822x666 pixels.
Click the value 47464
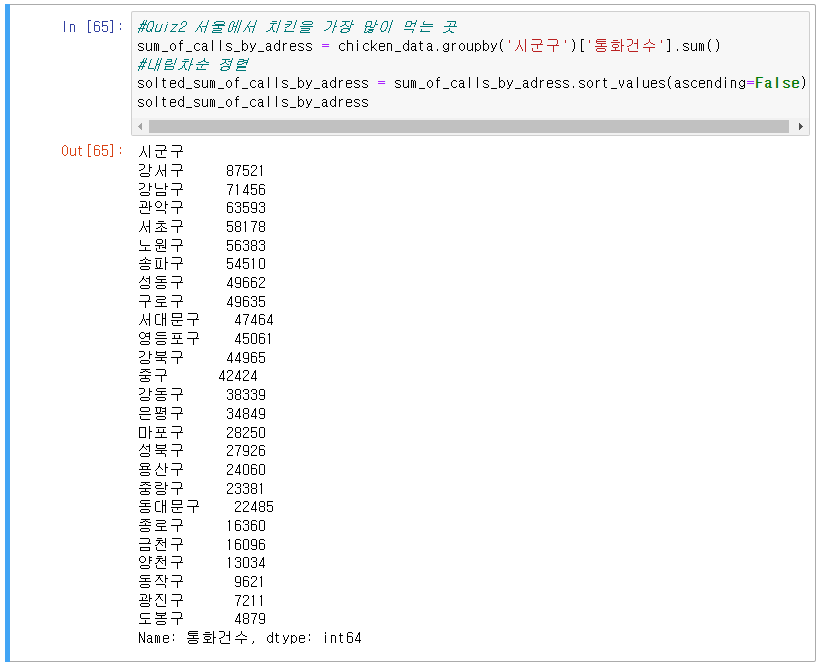pos(254,320)
